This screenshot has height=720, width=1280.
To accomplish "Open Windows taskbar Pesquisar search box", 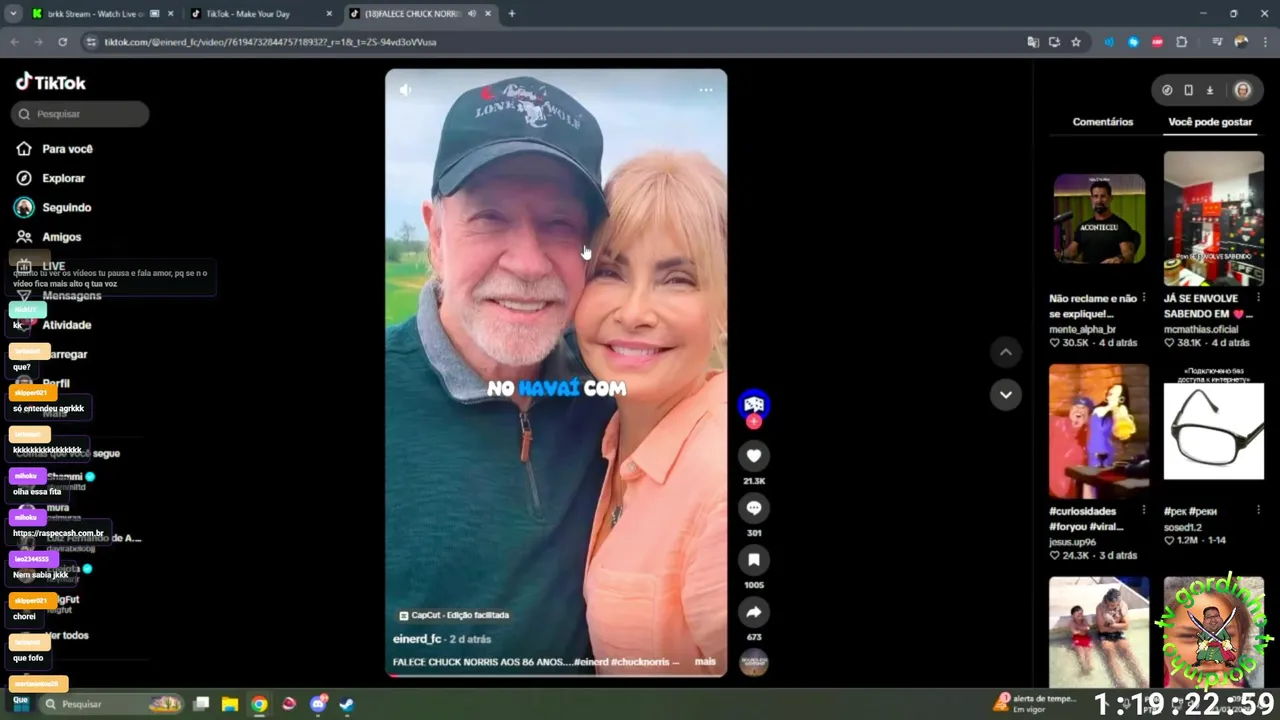I will [x=112, y=704].
